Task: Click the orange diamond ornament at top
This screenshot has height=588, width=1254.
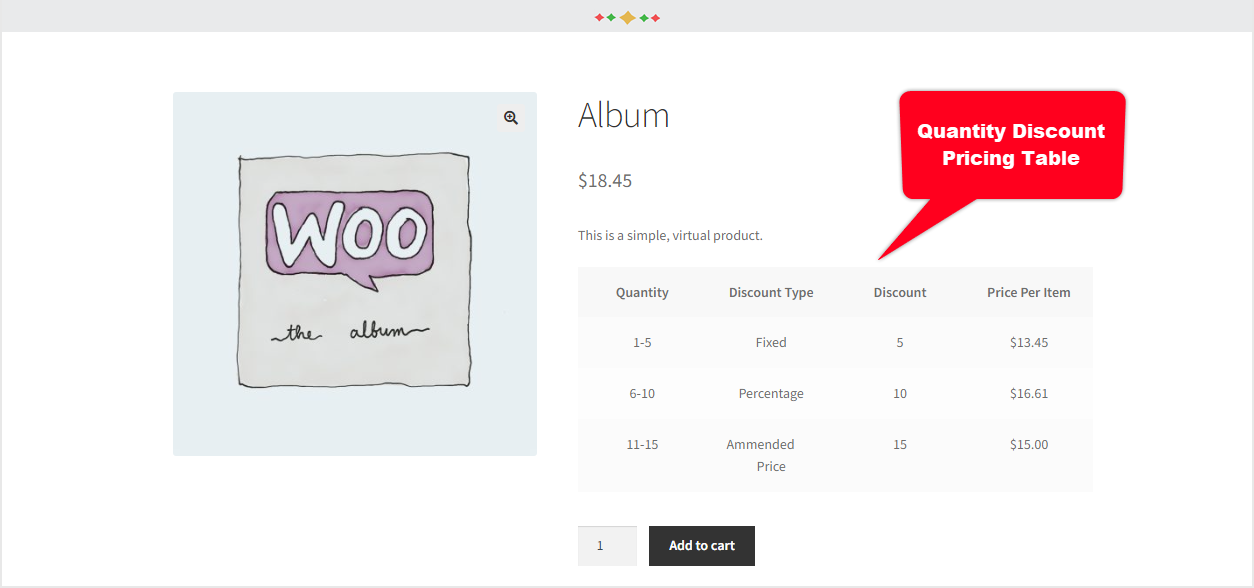Action: (x=627, y=17)
